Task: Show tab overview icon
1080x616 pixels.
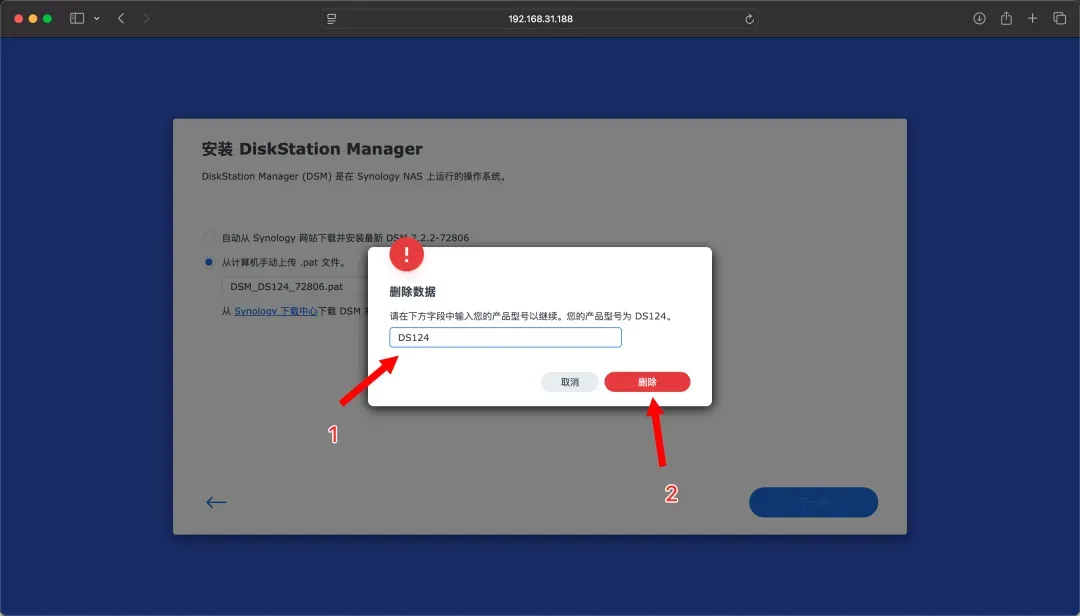Action: coord(1059,19)
